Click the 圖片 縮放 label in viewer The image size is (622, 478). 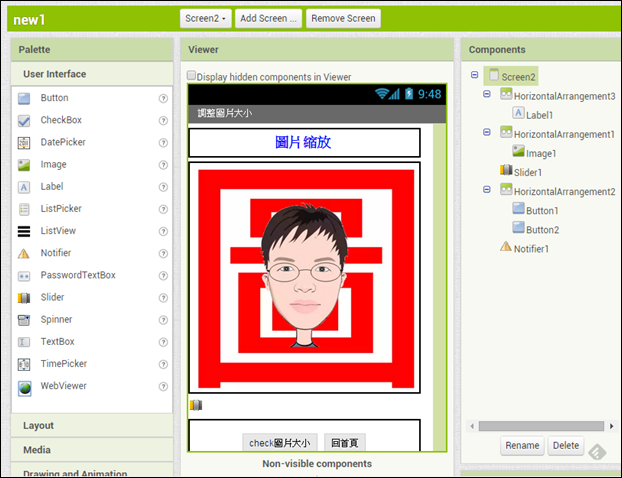click(x=303, y=142)
